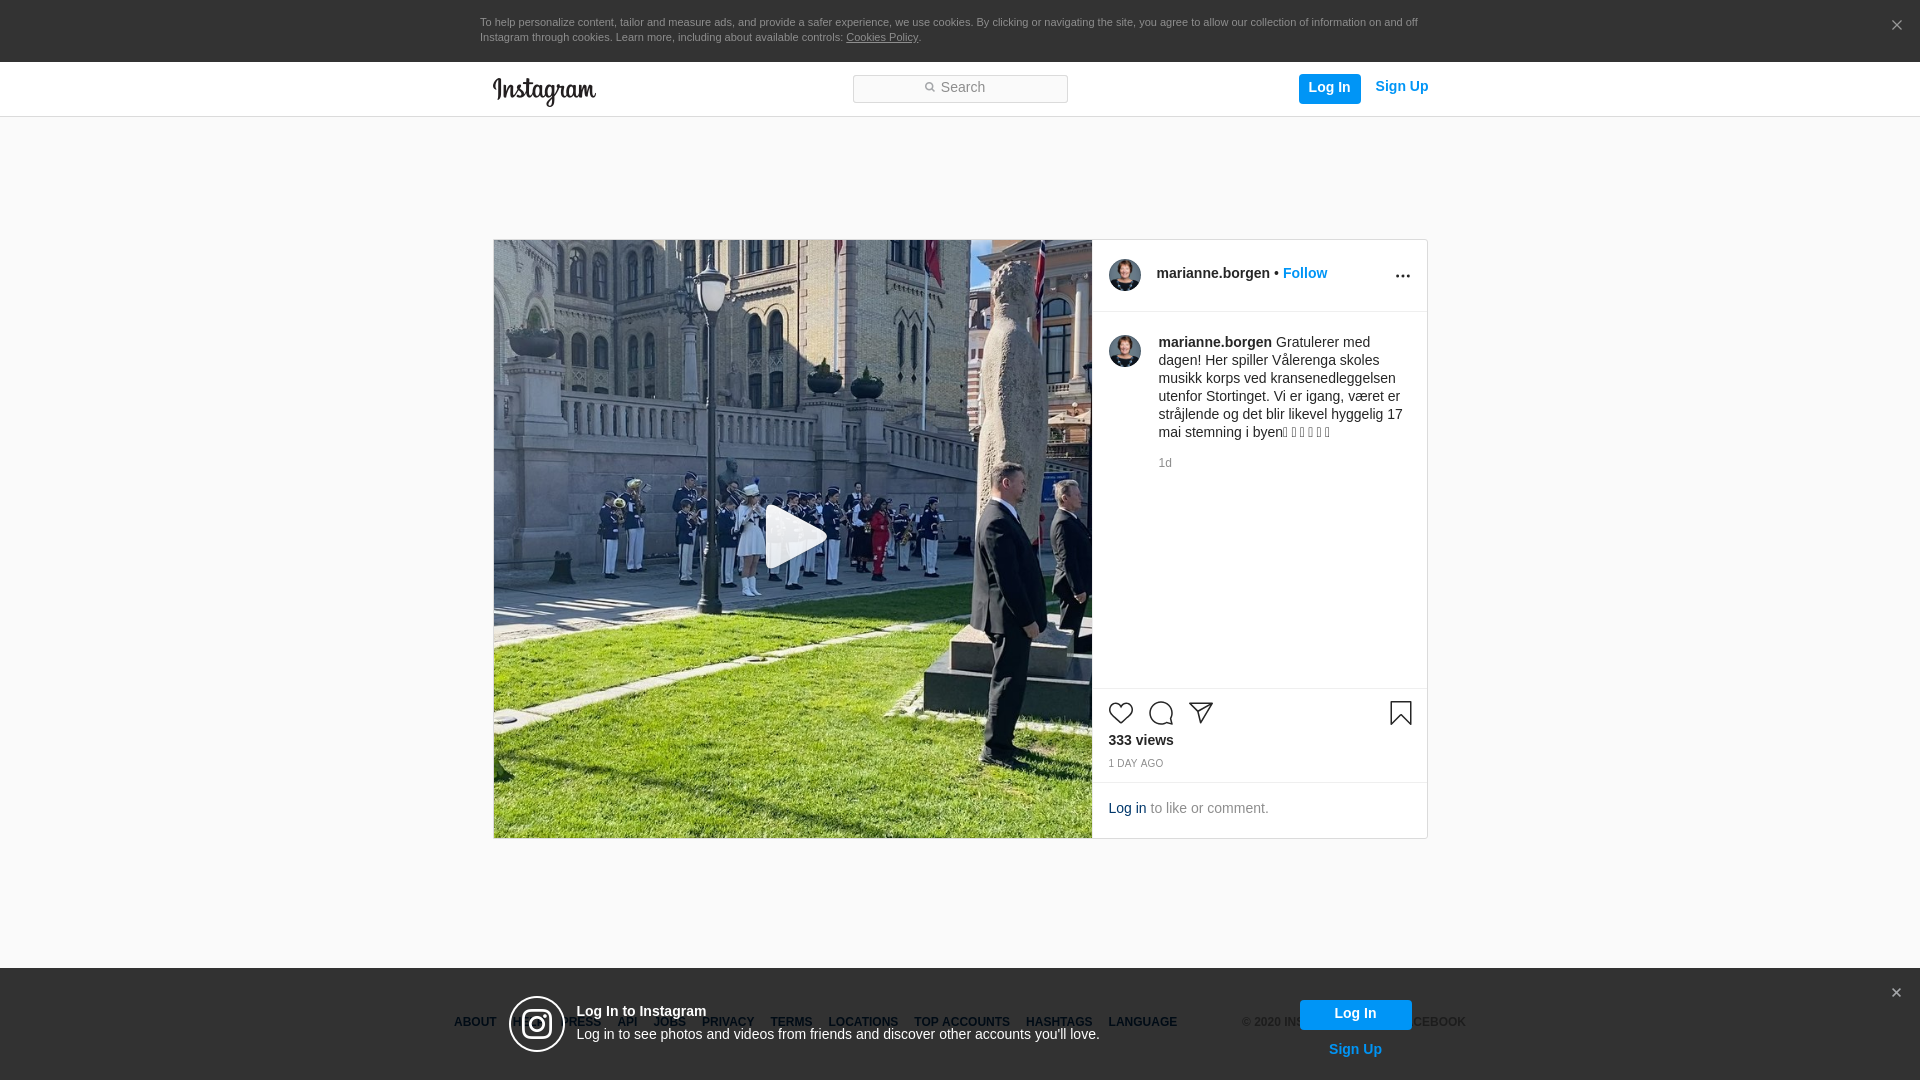Image resolution: width=1920 pixels, height=1080 pixels.
Task: Click the avatar beside the caption
Action: [1125, 351]
